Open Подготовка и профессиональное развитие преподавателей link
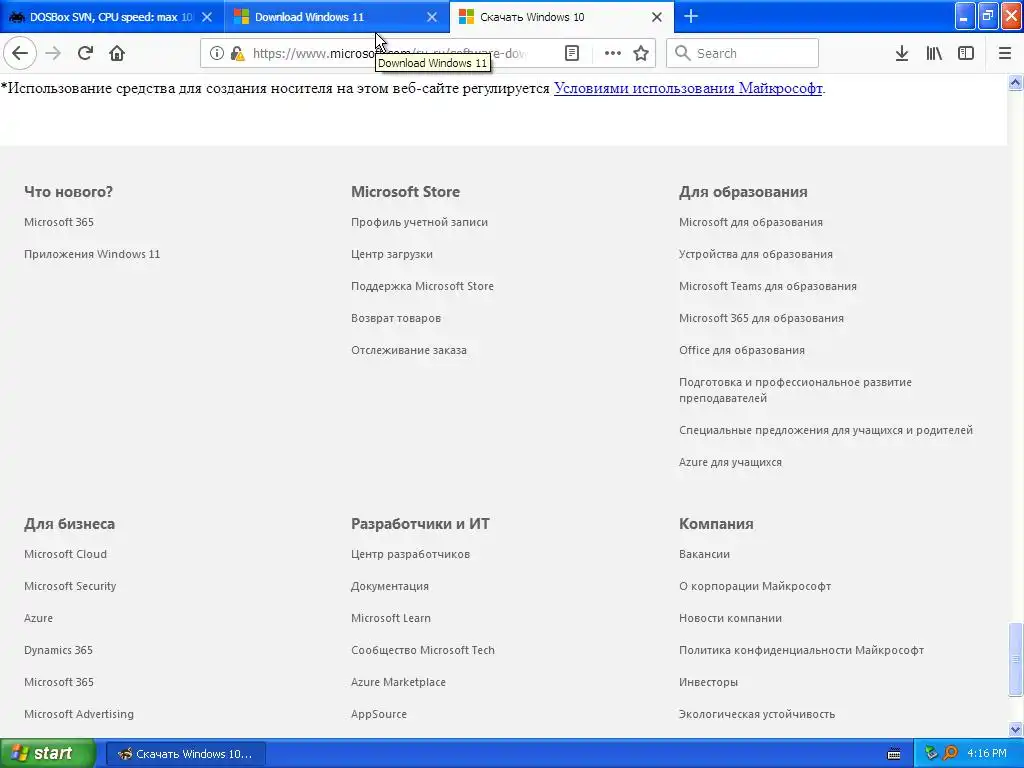Image resolution: width=1024 pixels, height=768 pixels. (795, 390)
